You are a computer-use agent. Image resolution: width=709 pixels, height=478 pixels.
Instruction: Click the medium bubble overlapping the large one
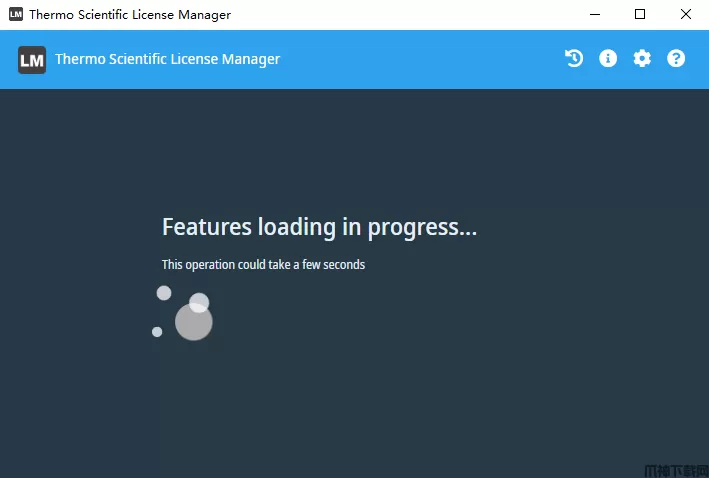coord(199,303)
